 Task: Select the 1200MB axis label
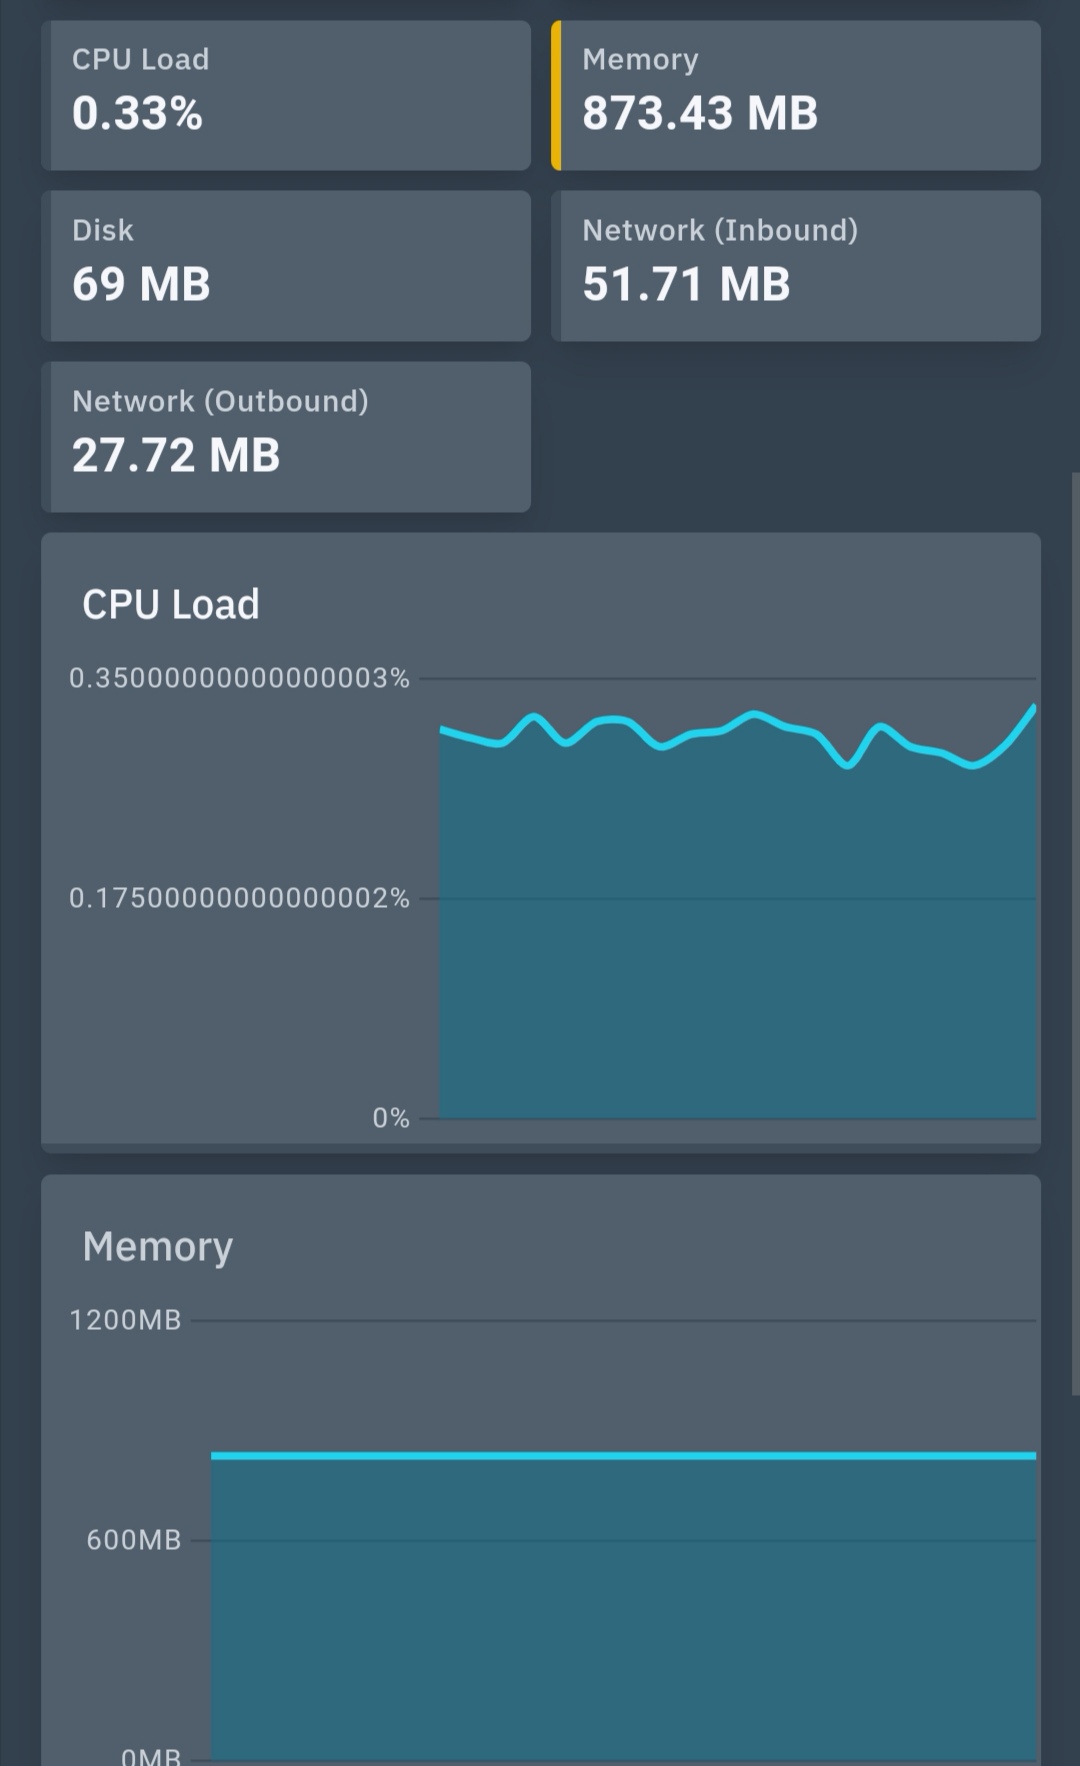pyautogui.click(x=124, y=1320)
